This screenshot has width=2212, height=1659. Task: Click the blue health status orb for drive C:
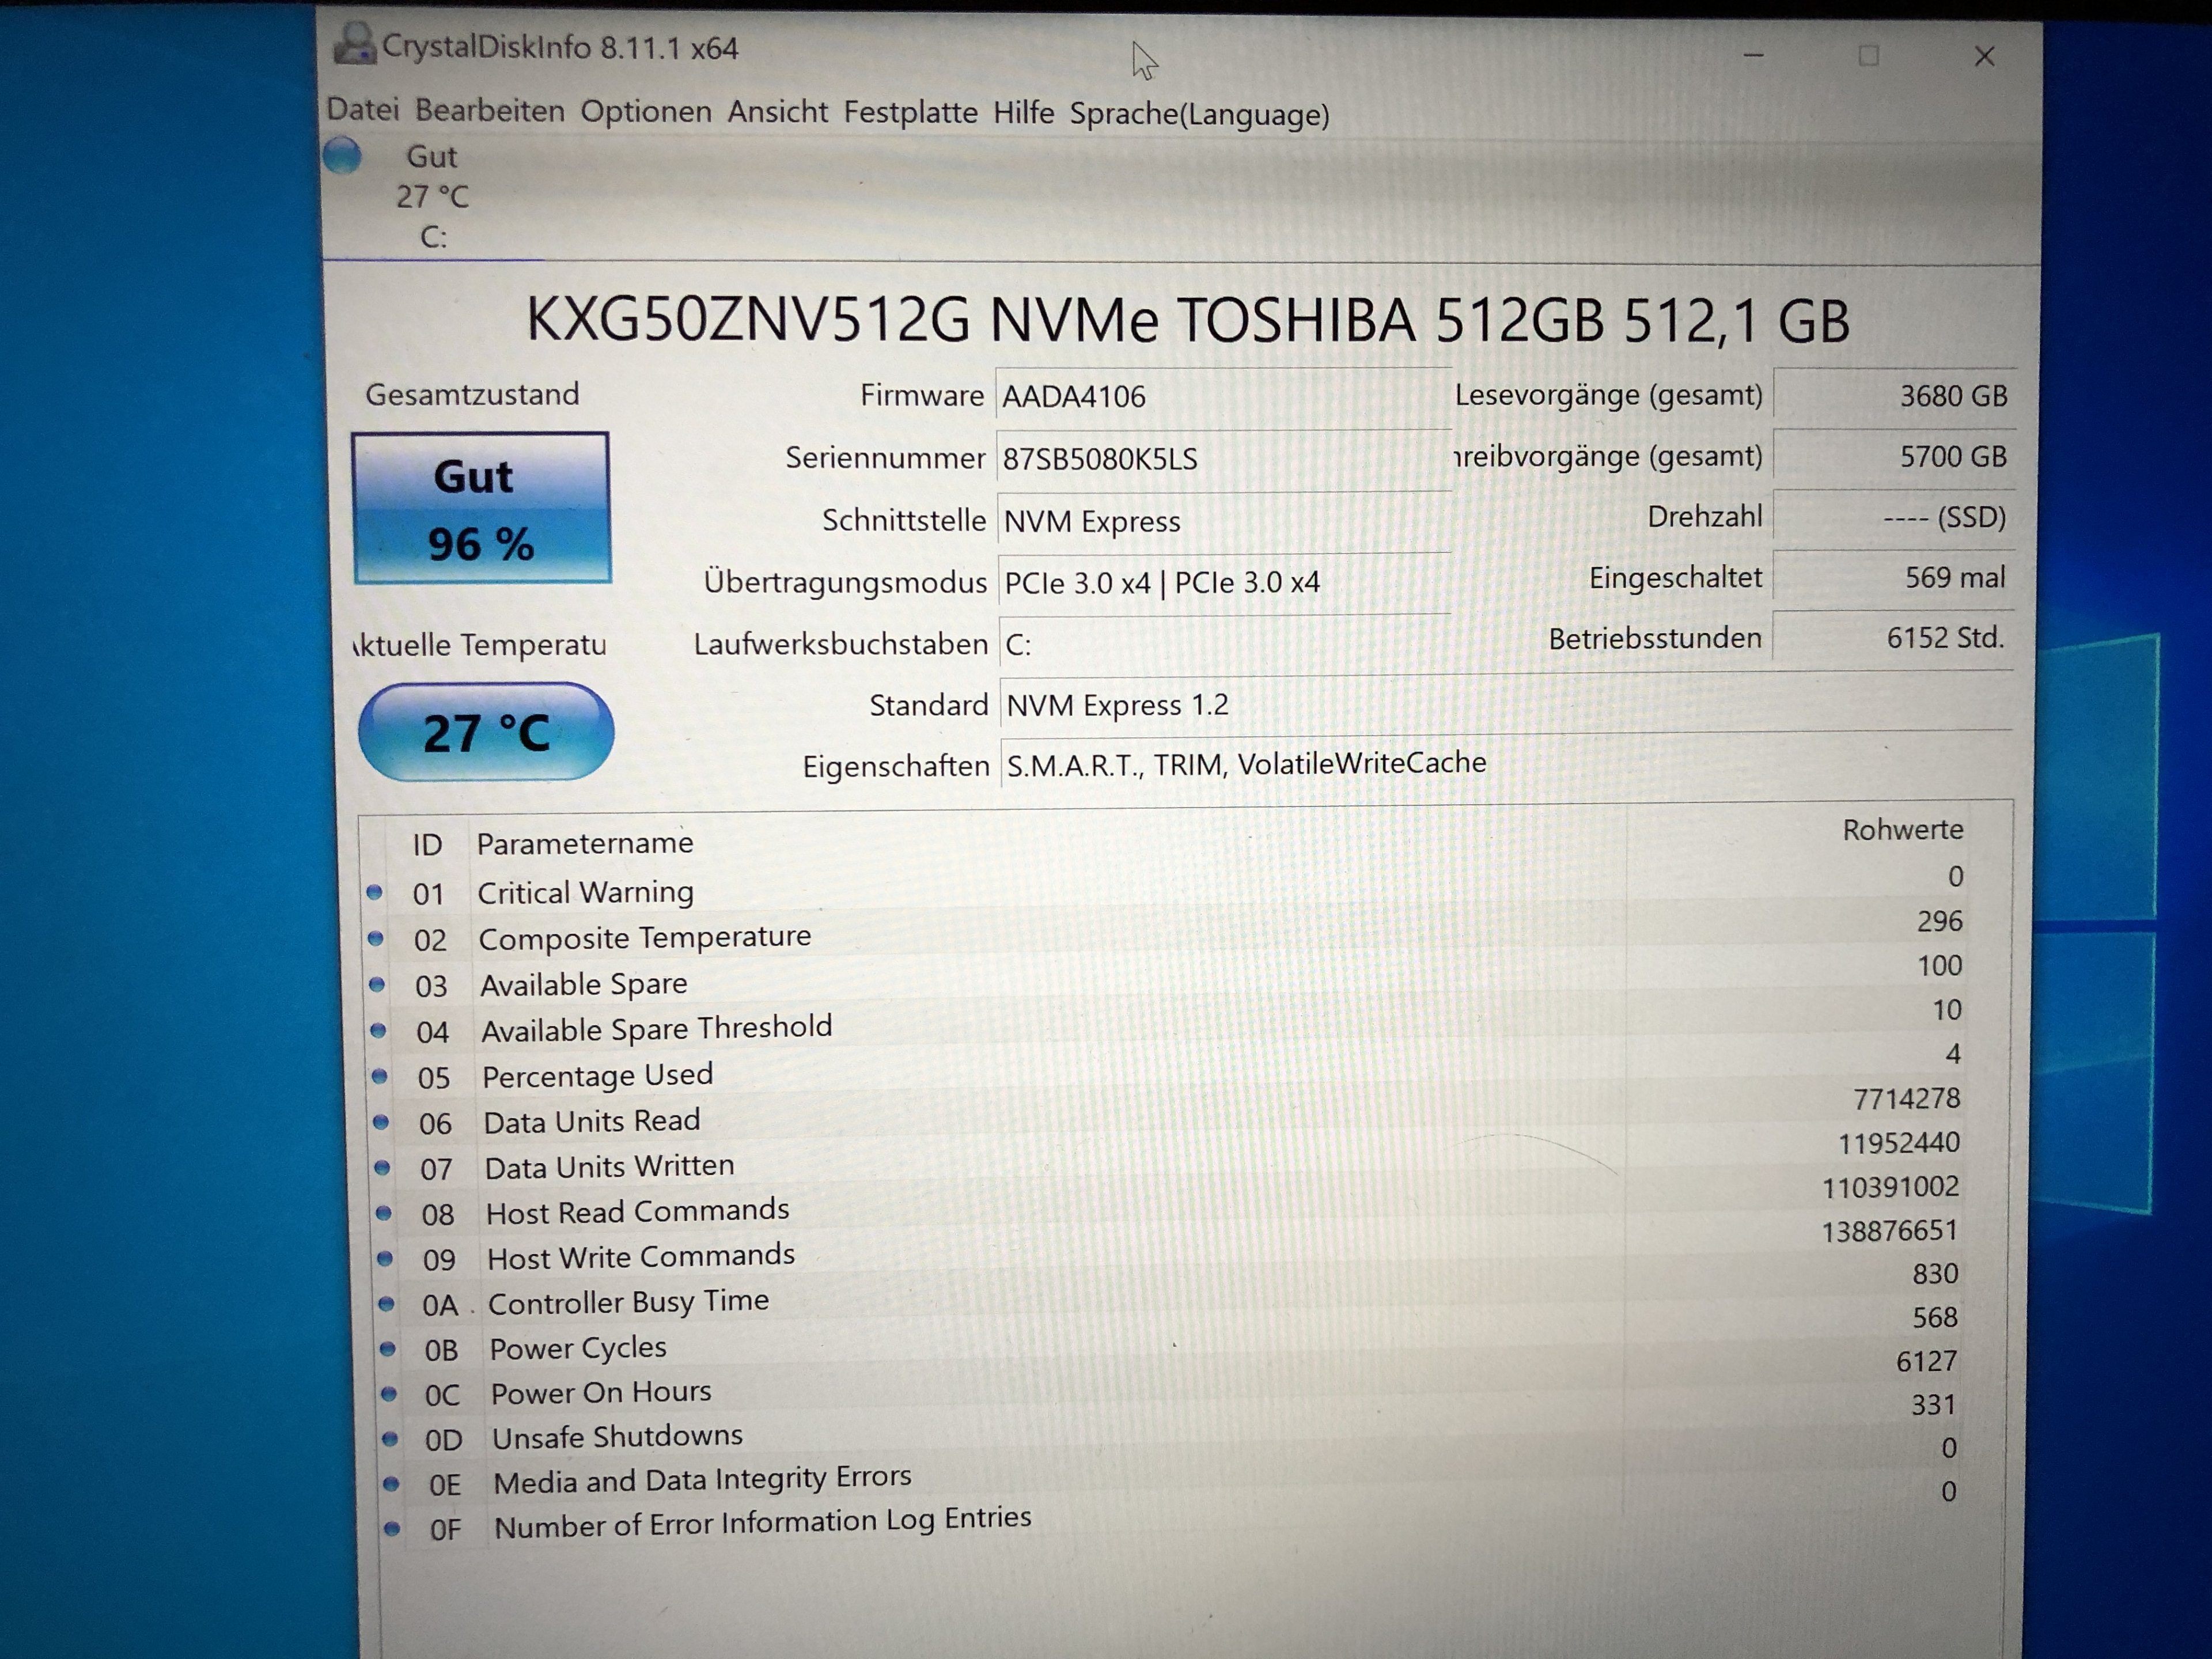343,156
